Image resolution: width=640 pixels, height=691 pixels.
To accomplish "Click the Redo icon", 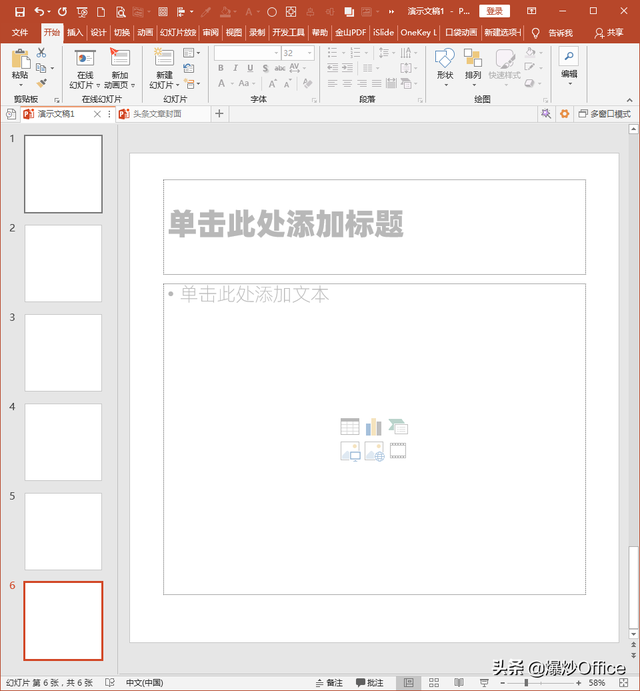I will tap(62, 11).
